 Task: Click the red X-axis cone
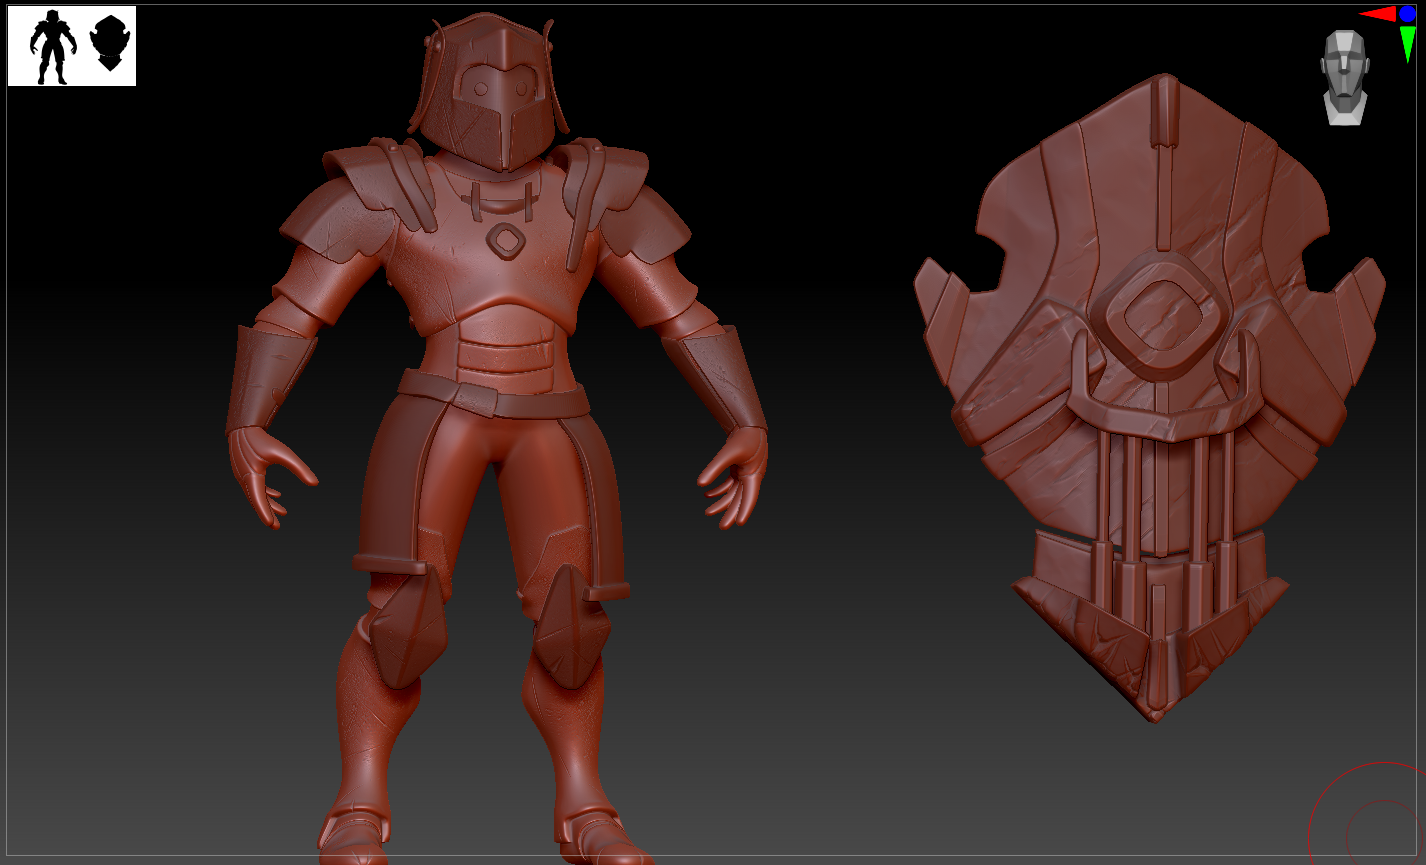(1377, 14)
